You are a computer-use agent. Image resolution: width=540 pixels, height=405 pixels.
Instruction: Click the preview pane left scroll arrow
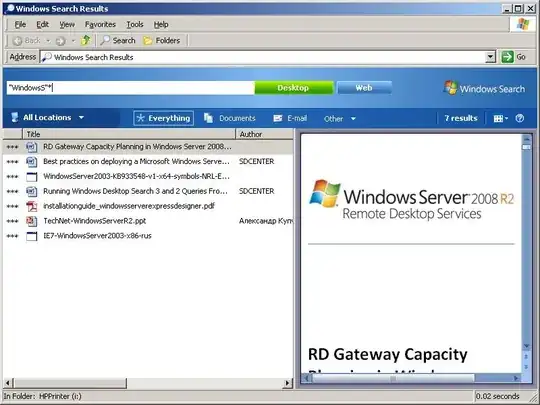pos(306,378)
